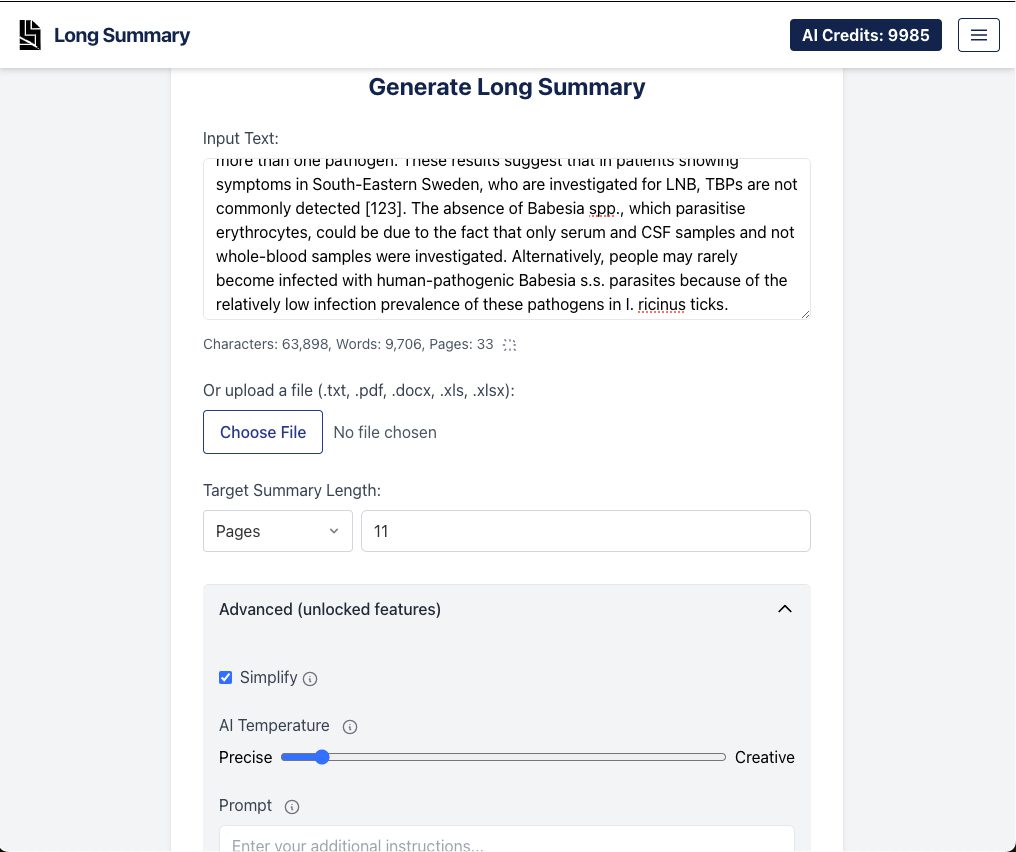Click the Choose File button
The image size is (1016, 852).
tap(262, 432)
